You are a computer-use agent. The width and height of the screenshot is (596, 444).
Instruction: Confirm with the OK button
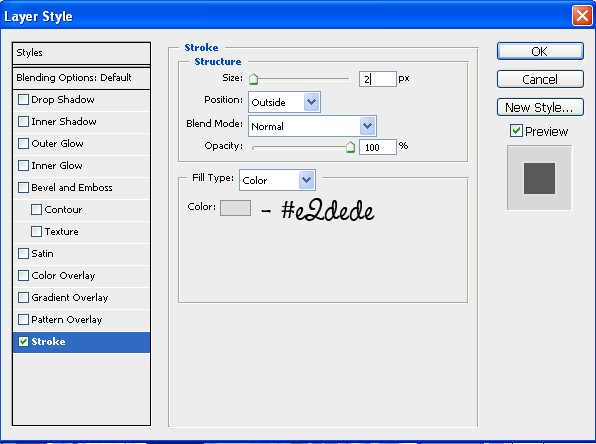[x=540, y=51]
